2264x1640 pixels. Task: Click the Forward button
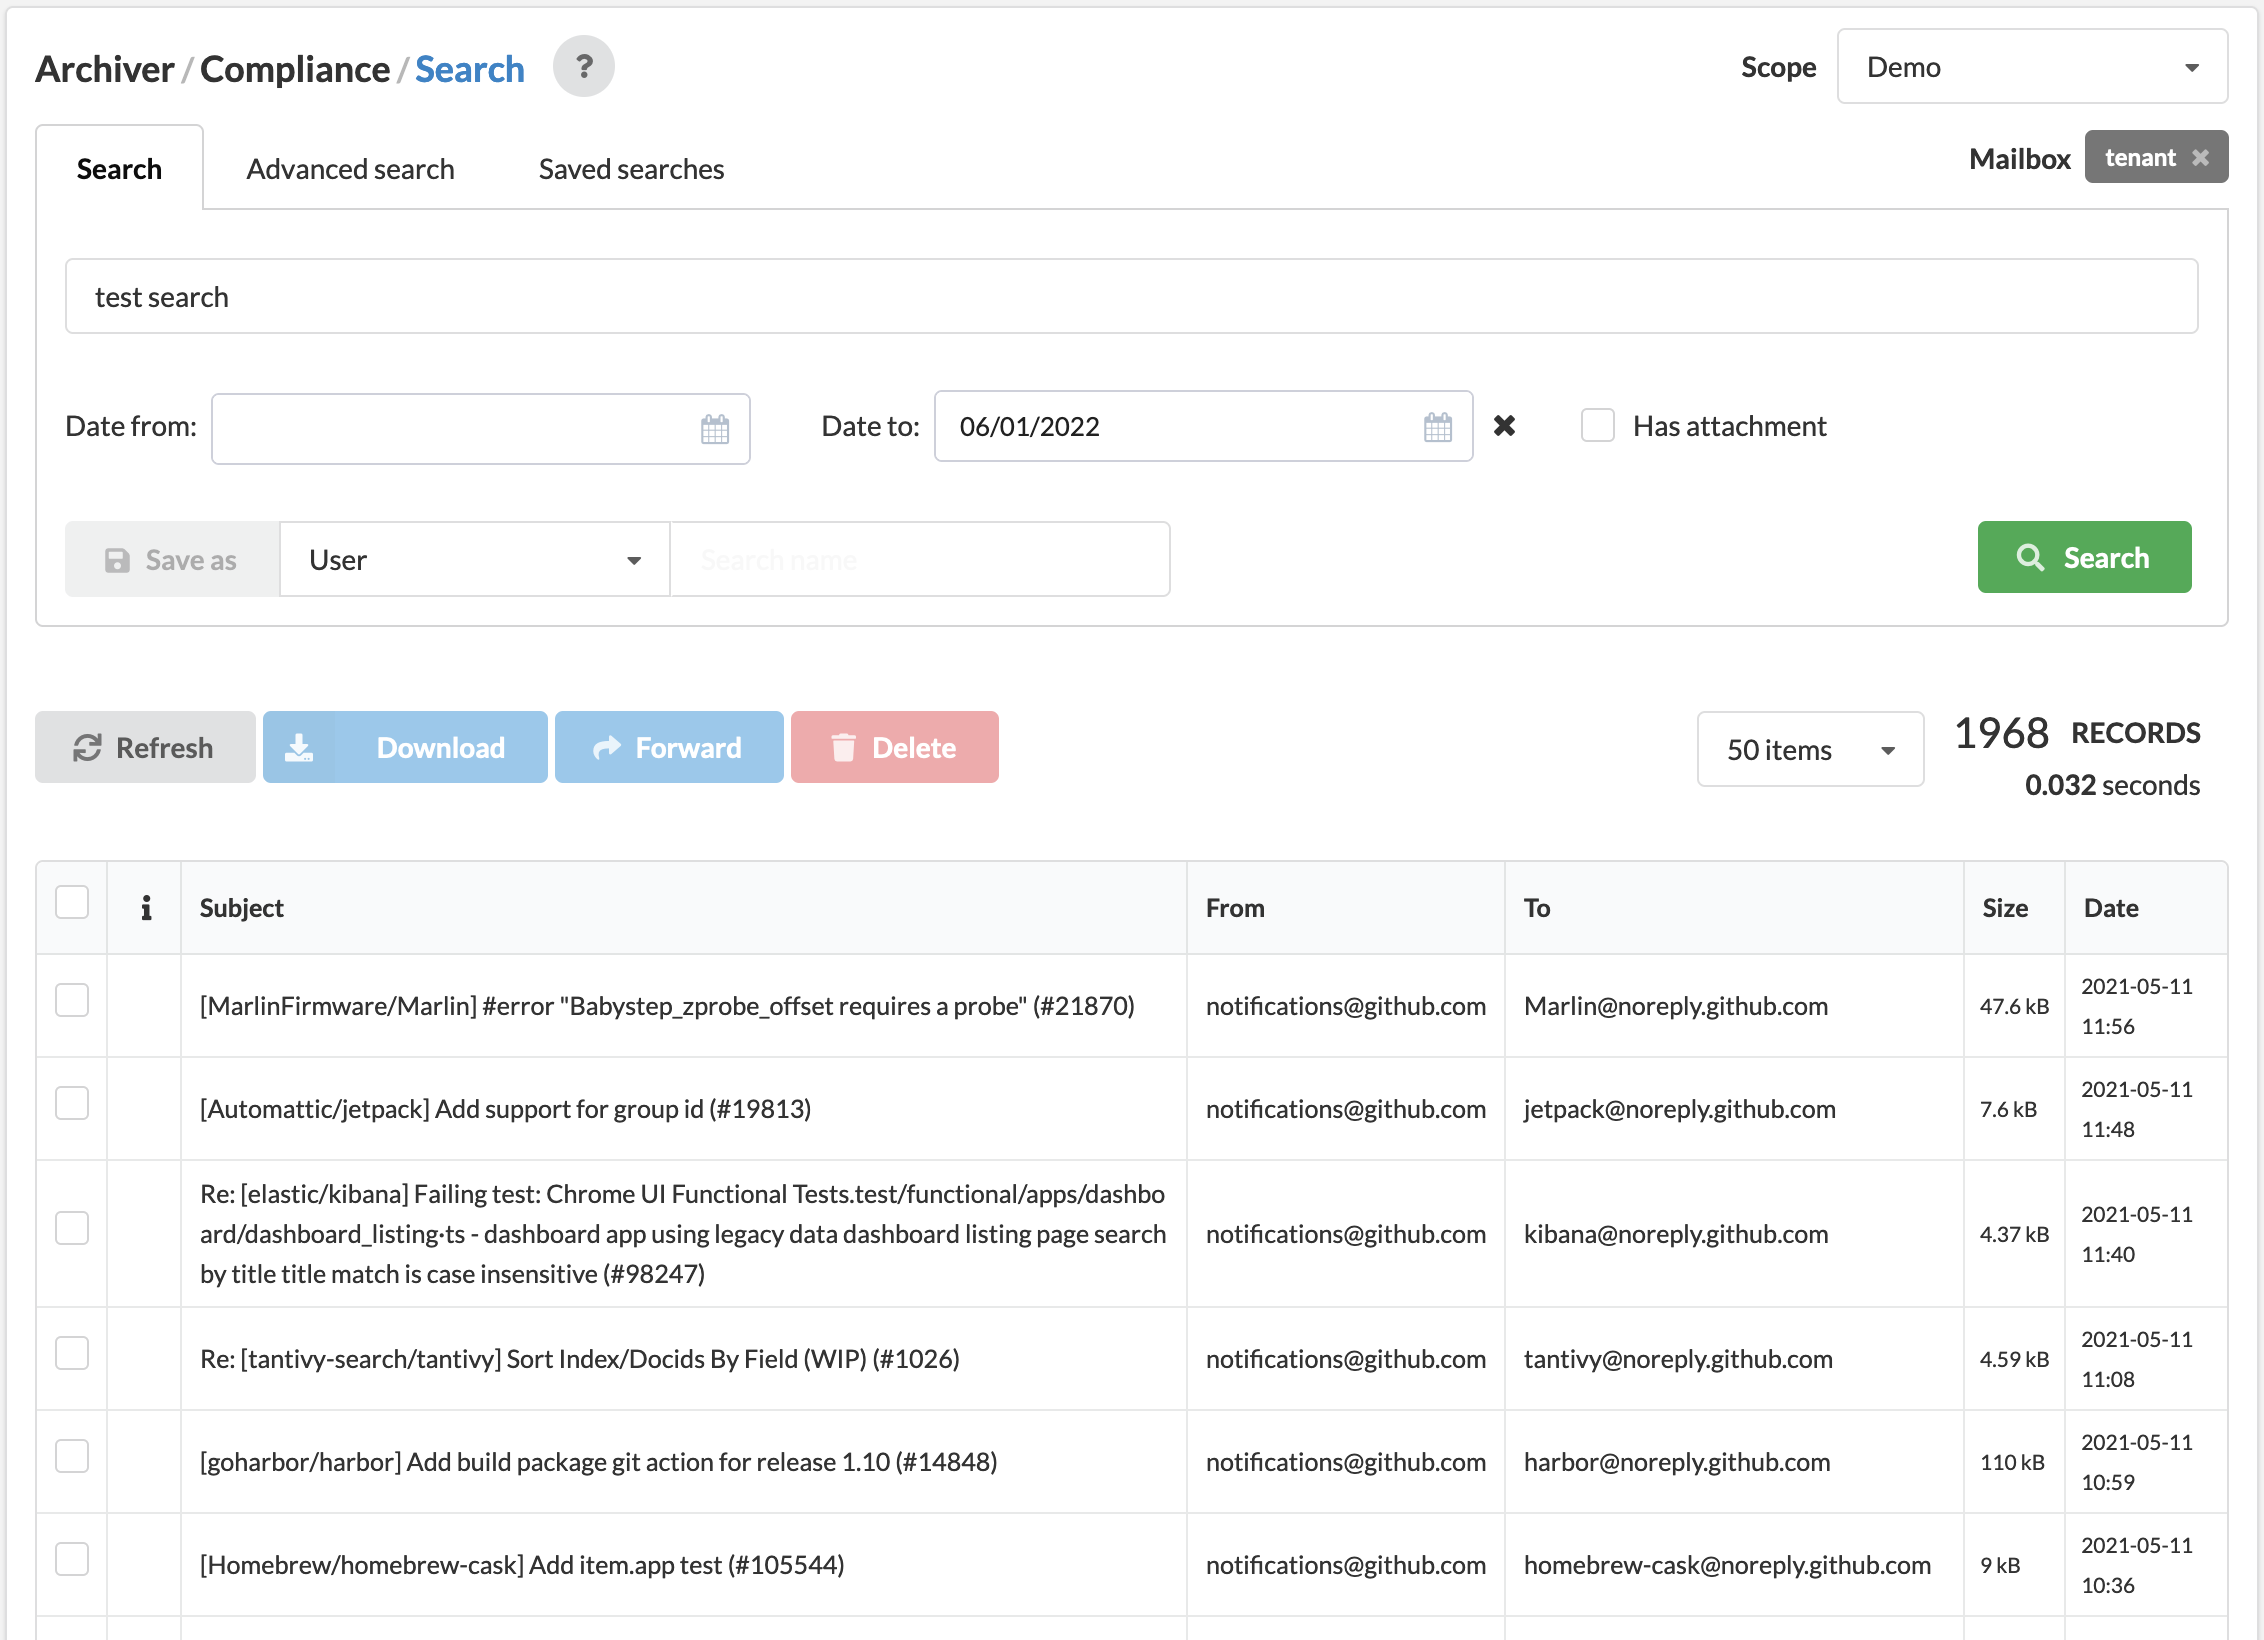tap(669, 748)
